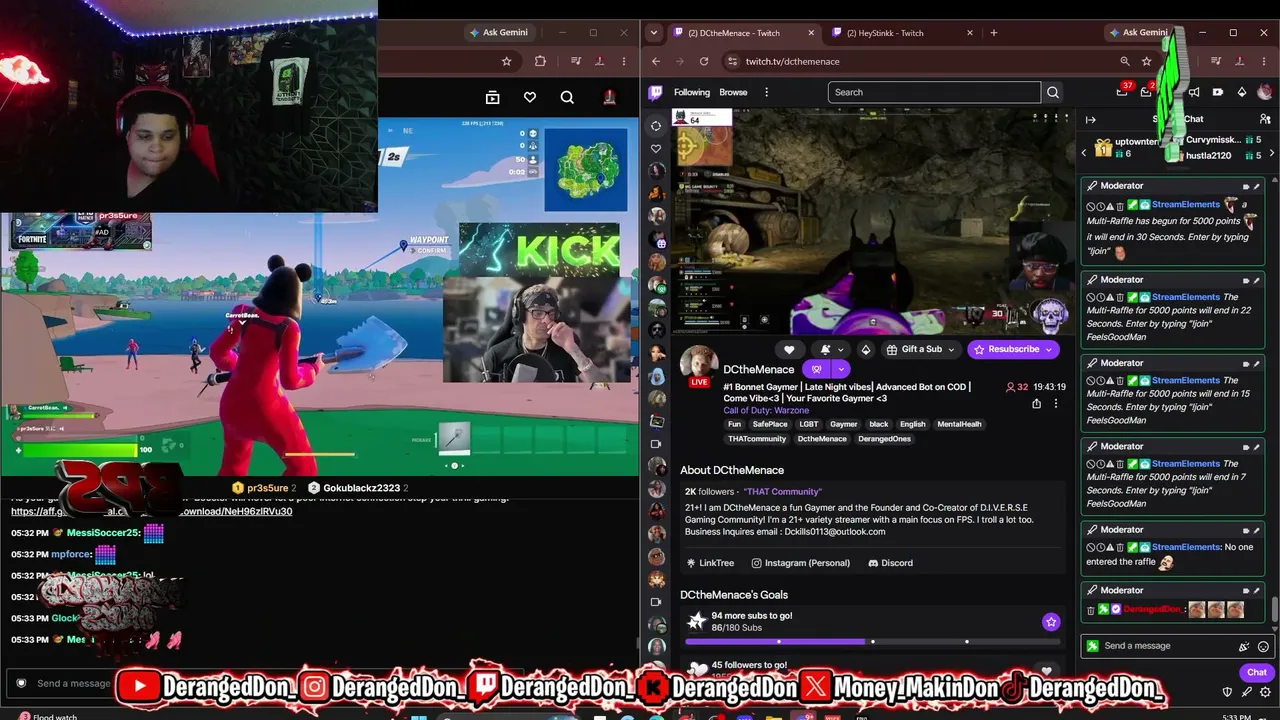The width and height of the screenshot is (1280, 720).
Task: Click the Kick search icon in left window
Action: click(567, 97)
